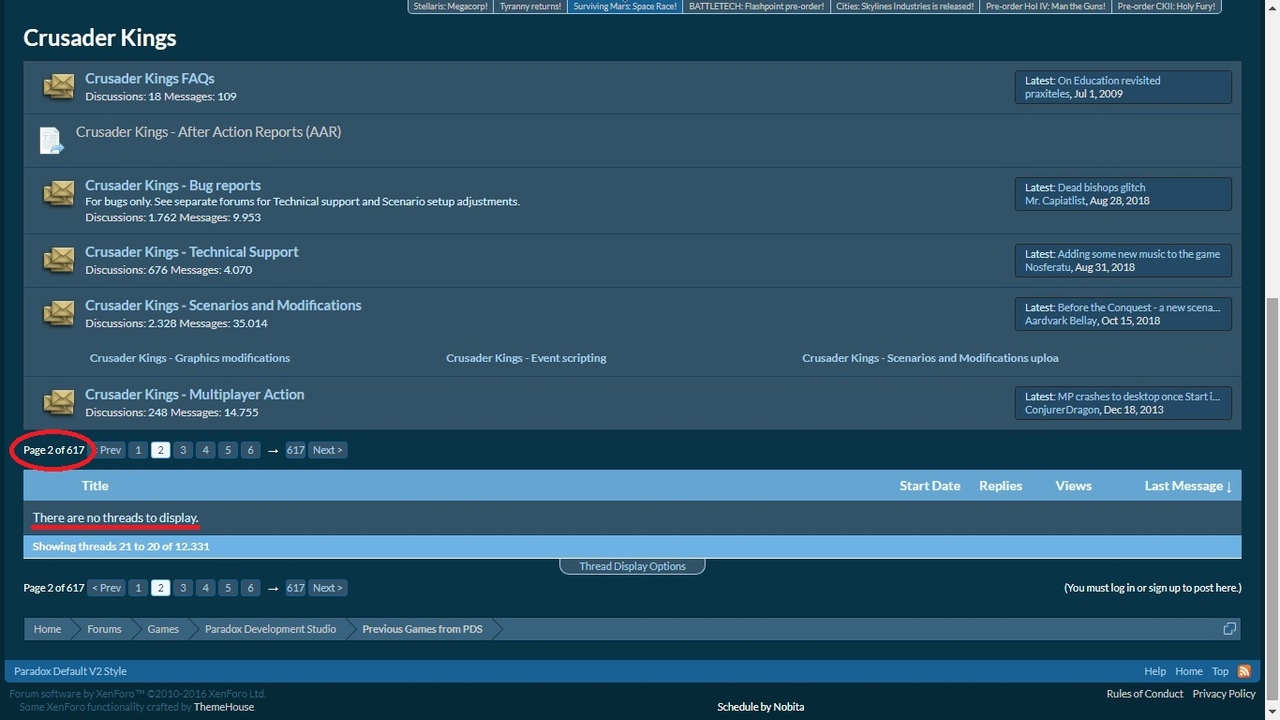Open latest post Dead bishops glitch
This screenshot has width=1280, height=720.
tap(1101, 188)
